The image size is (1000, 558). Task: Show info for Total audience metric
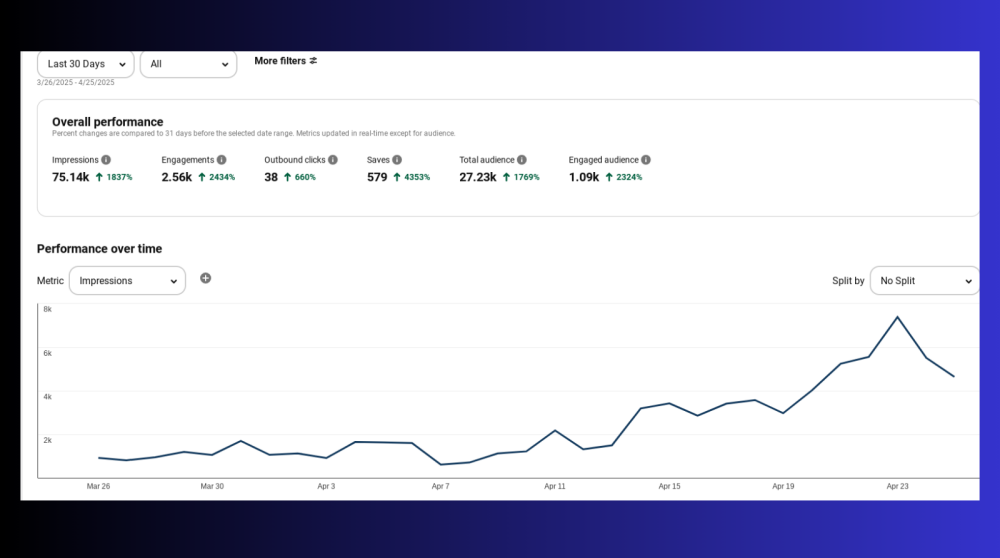tap(522, 160)
